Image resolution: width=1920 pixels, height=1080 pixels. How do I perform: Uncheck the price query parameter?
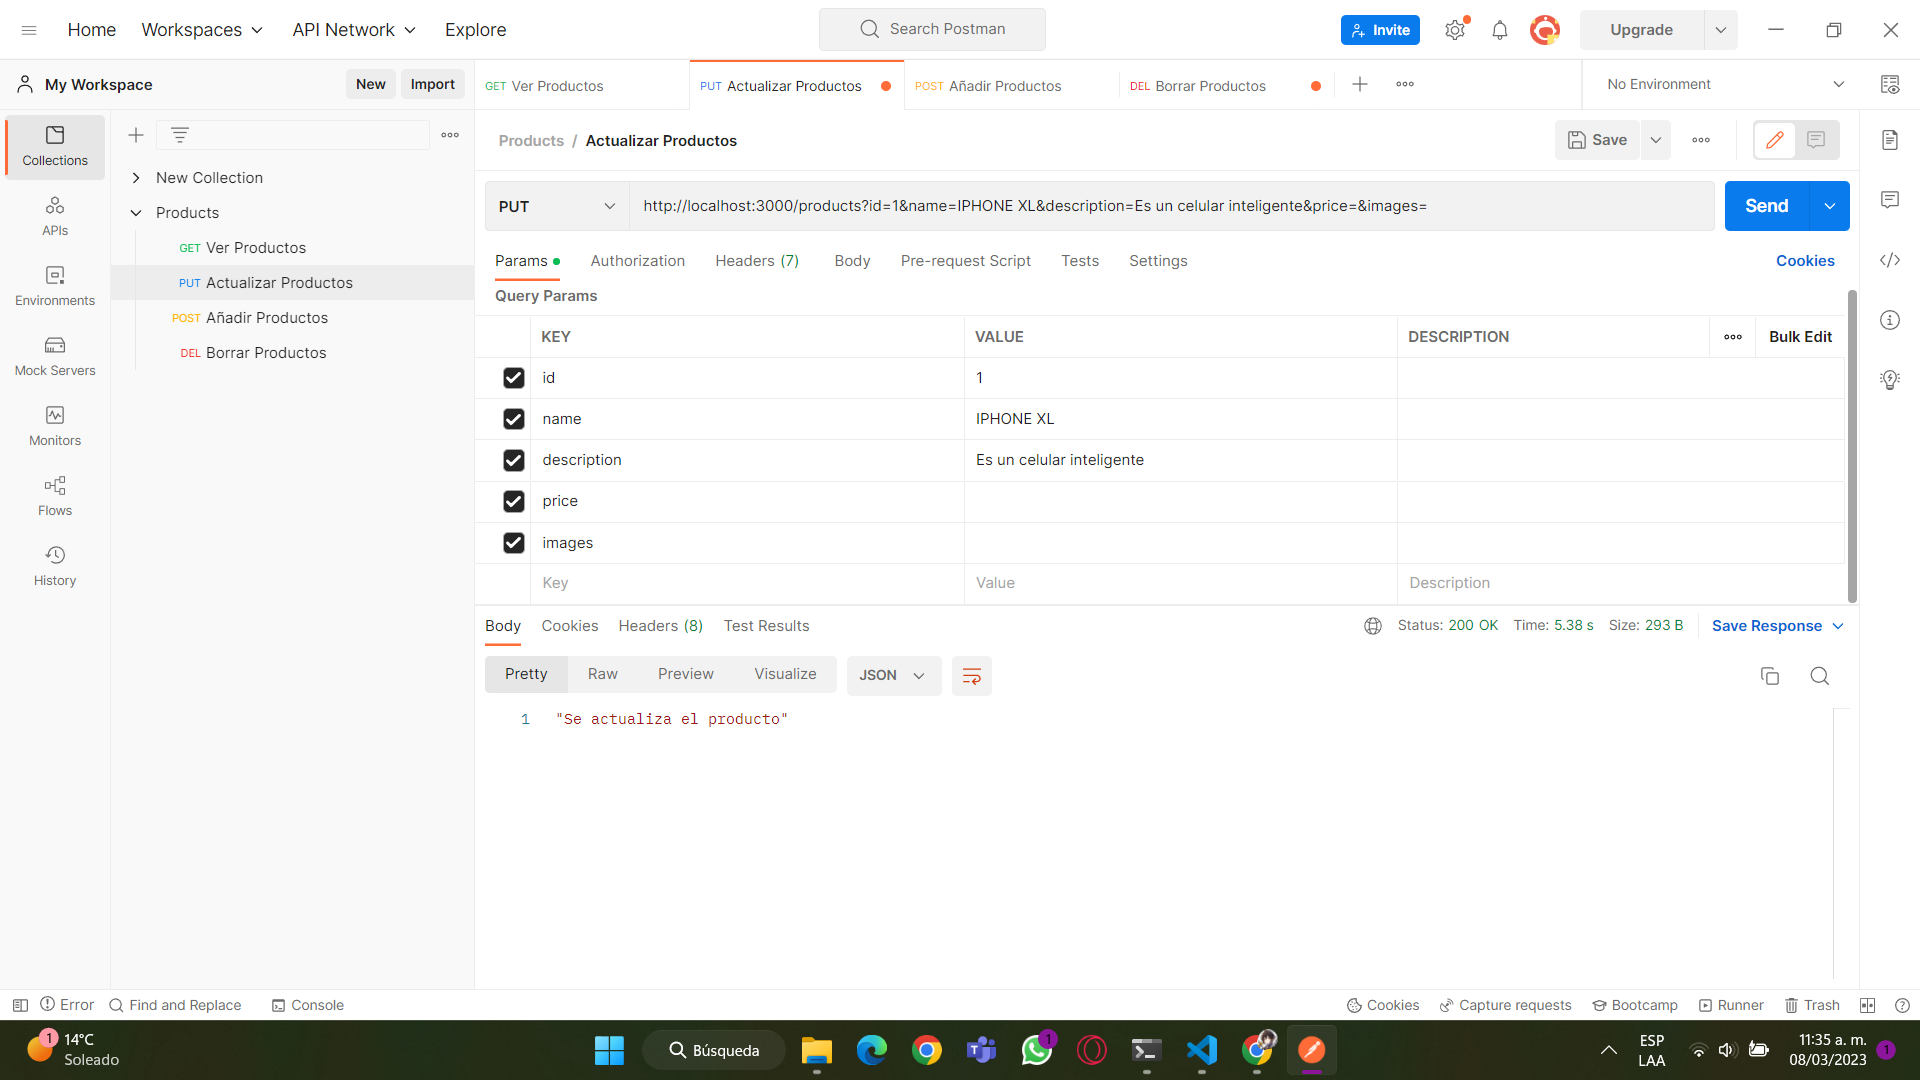(x=514, y=501)
